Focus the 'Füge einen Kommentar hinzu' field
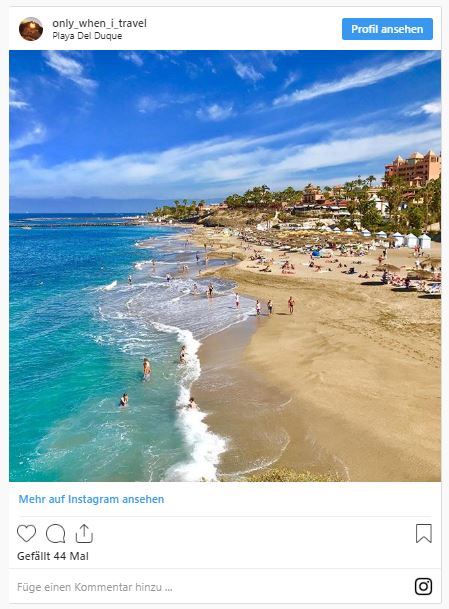Screen dimensions: 449x609 pos(210,587)
